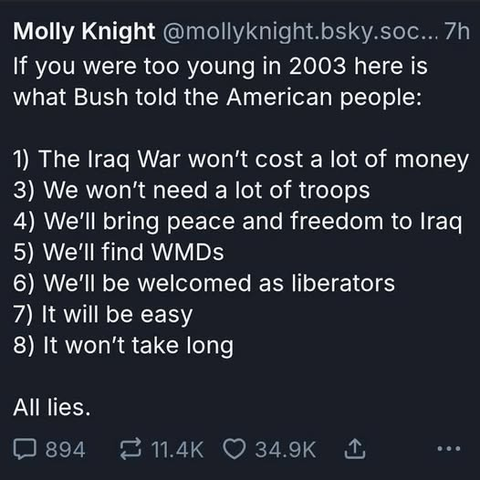Image resolution: width=480 pixels, height=480 pixels.
Task: Click the repost arrows icon
Action: (130, 449)
